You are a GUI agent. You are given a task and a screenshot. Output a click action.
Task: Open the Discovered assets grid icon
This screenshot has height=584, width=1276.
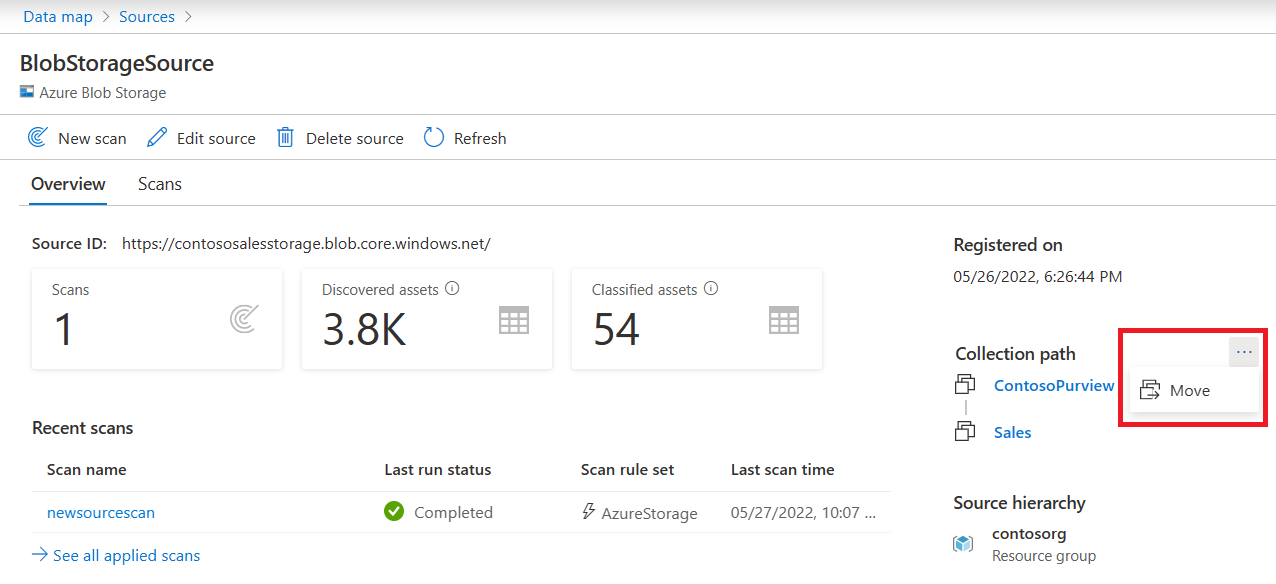(513, 320)
